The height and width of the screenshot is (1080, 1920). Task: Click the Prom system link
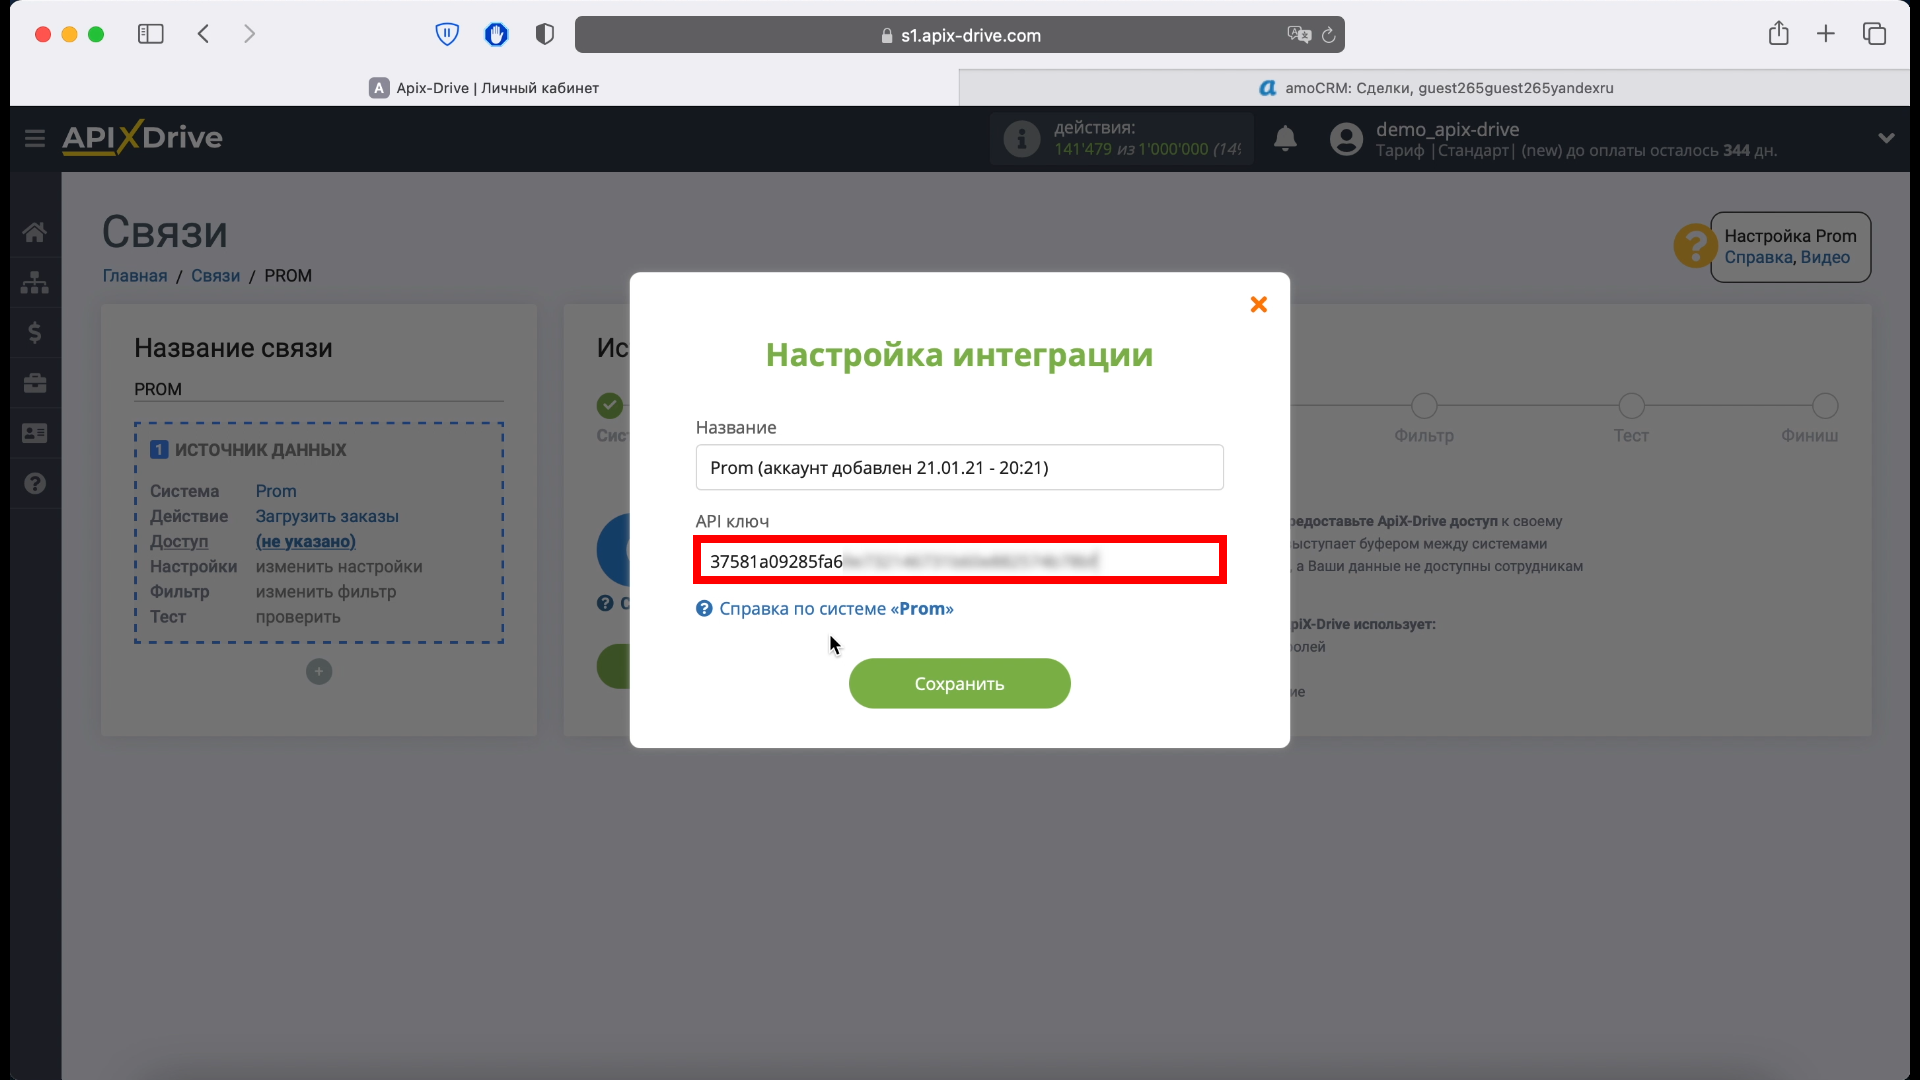pos(276,491)
